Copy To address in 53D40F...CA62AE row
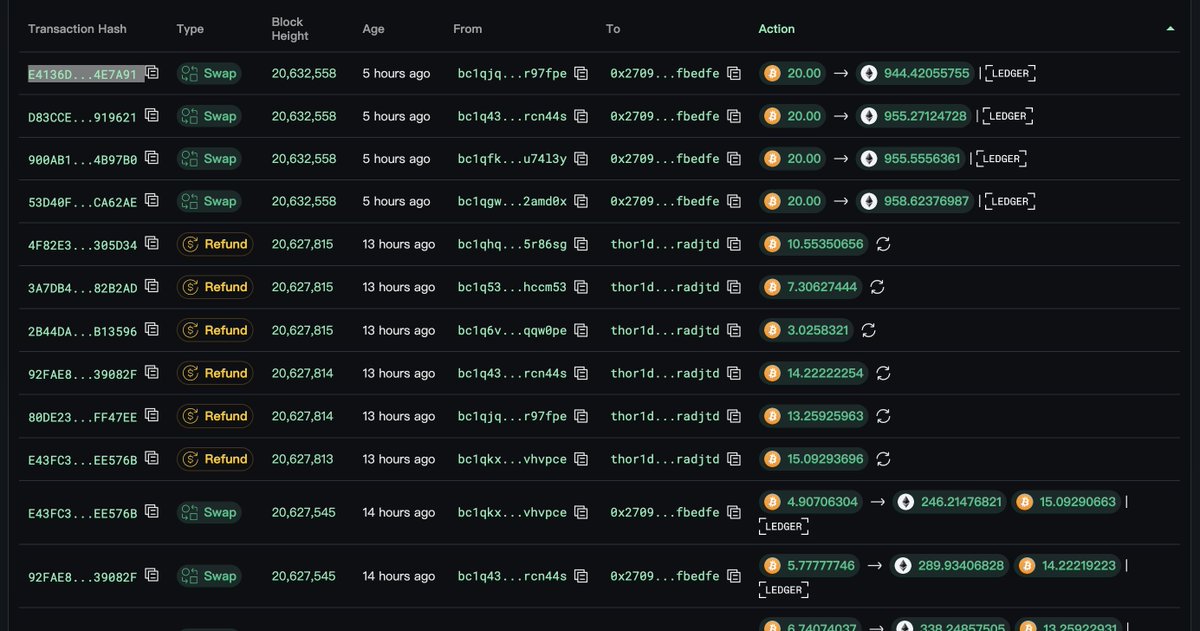Viewport: 1200px width, 631px height. [734, 201]
